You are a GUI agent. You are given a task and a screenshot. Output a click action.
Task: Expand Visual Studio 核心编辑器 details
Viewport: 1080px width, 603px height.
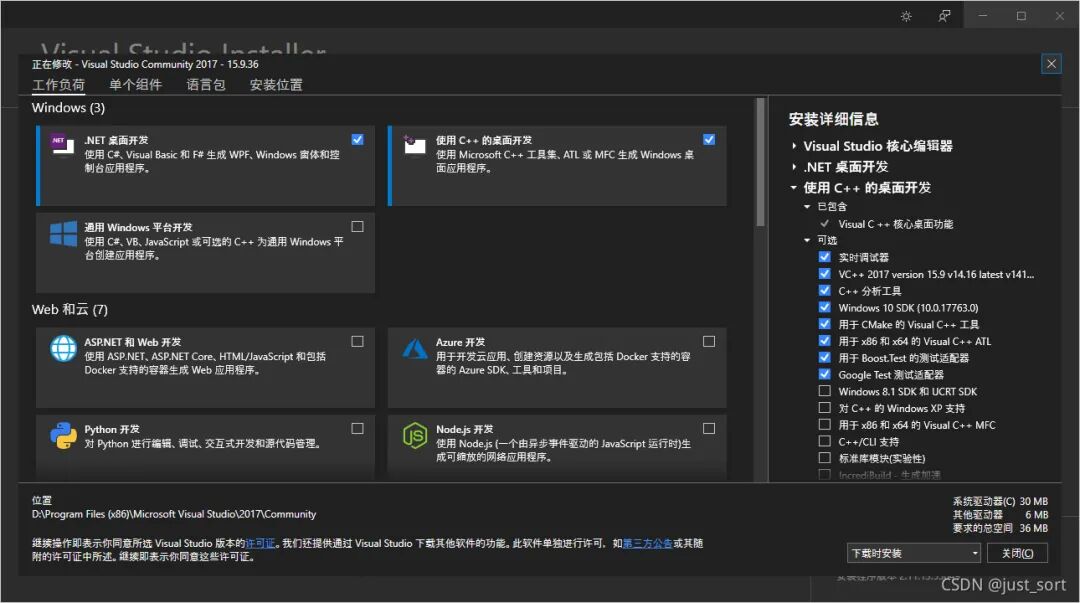794,146
